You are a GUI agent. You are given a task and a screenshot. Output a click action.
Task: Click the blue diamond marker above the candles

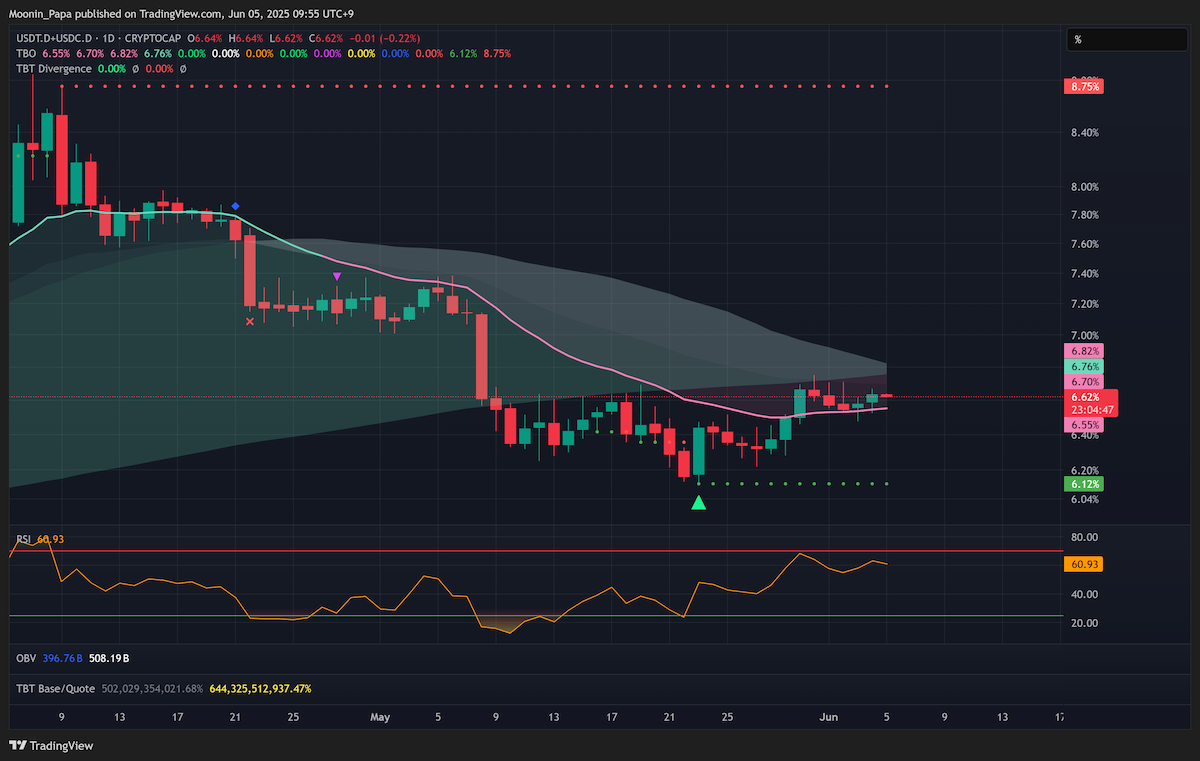click(236, 205)
